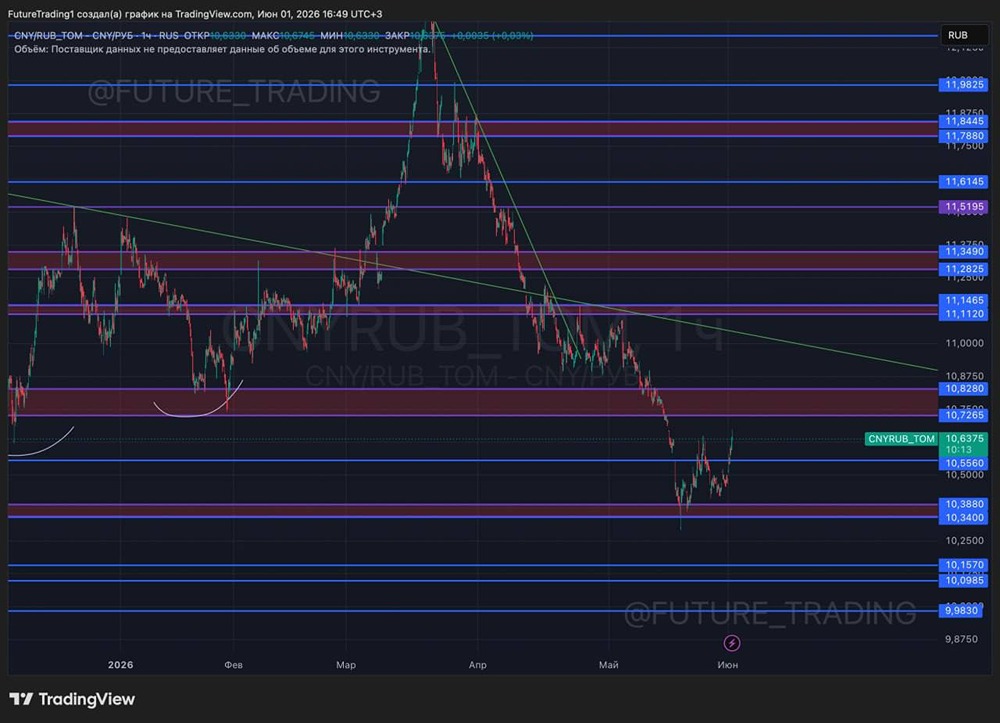This screenshot has height=723, width=1000.
Task: Select the 10,3880 level price label
Action: point(964,504)
